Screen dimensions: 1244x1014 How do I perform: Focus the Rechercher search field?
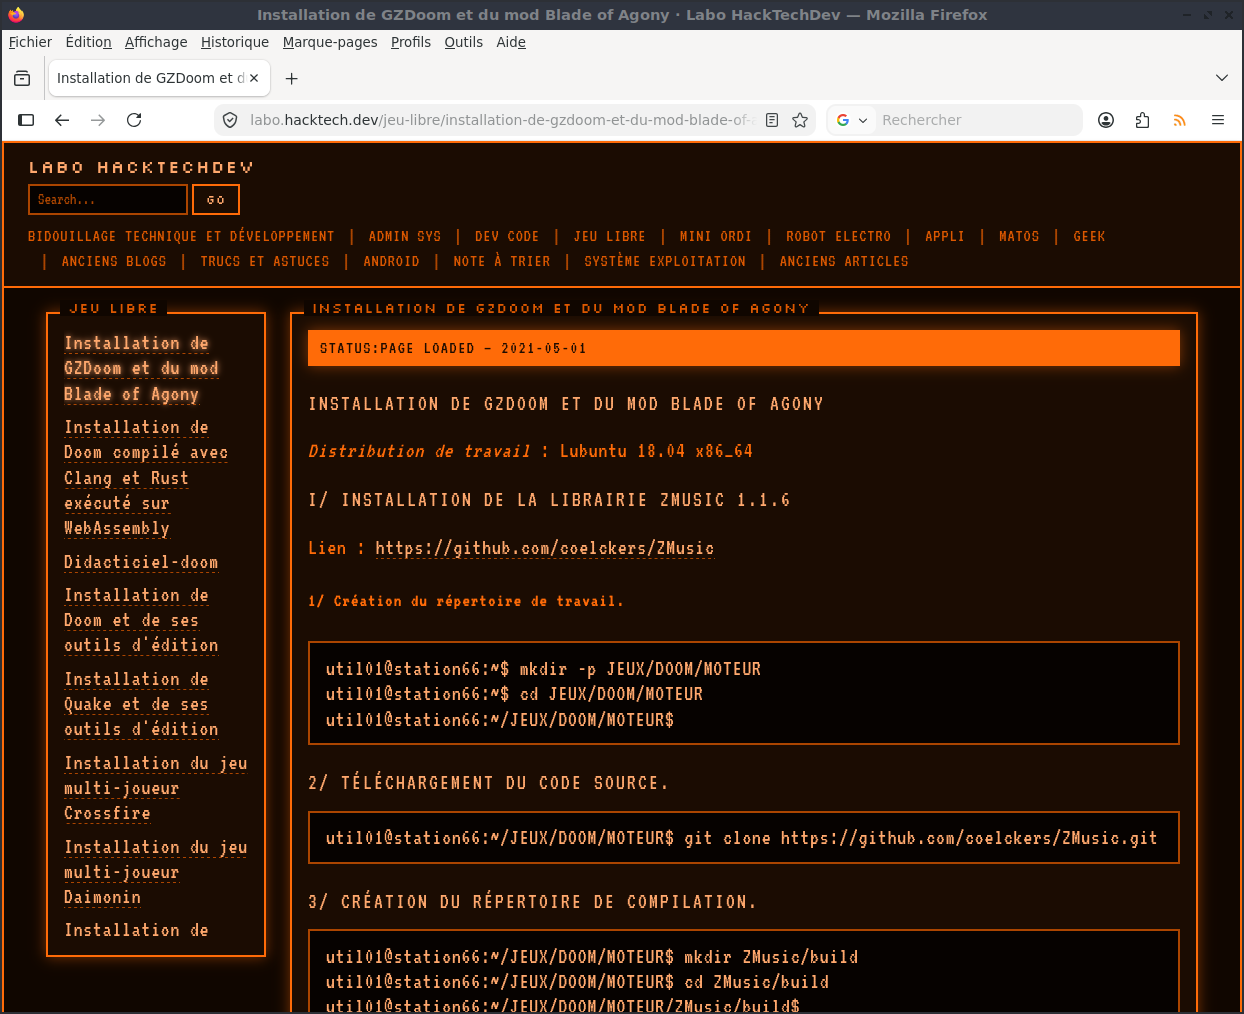tap(978, 120)
